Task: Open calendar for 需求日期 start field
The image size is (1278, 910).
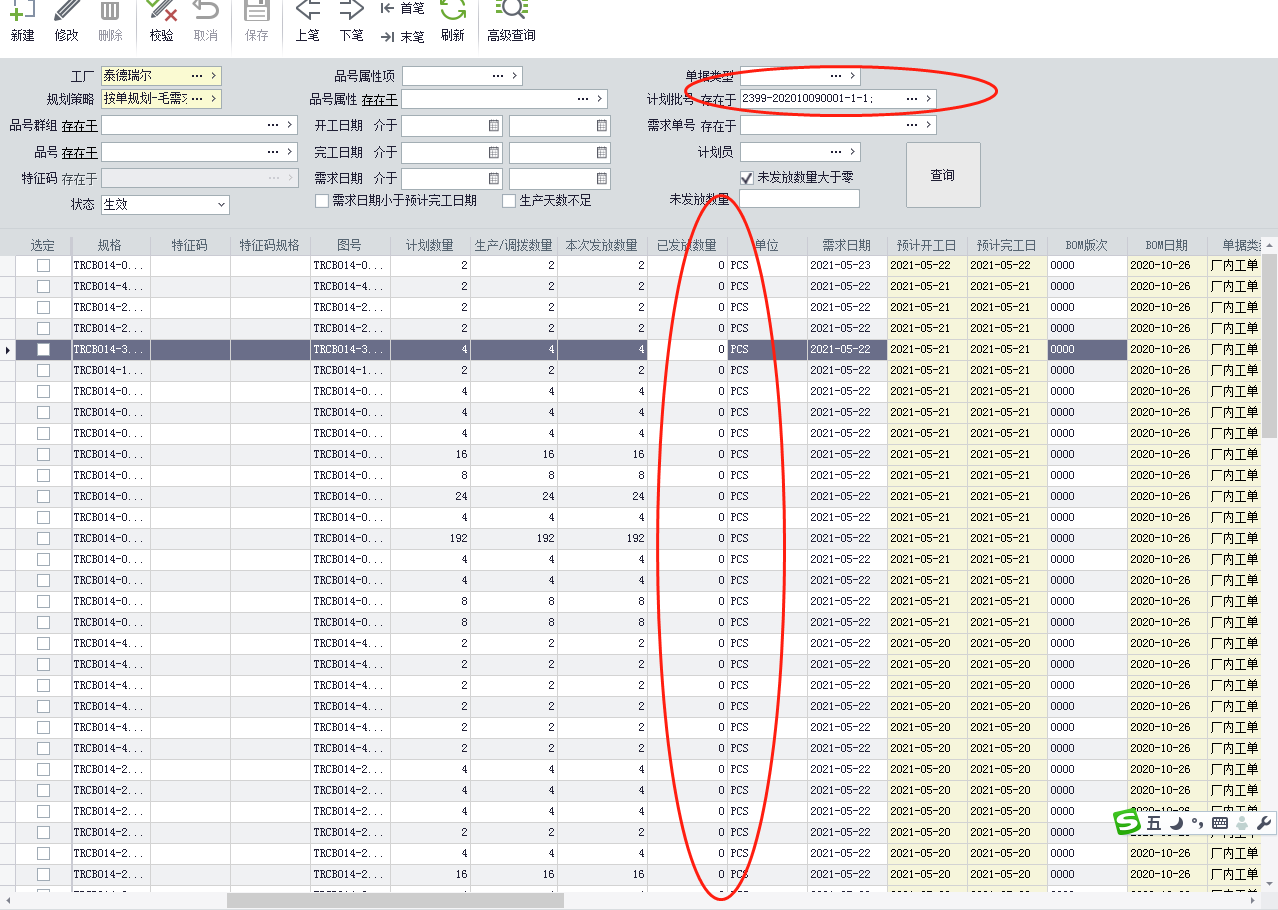Action: pos(494,179)
